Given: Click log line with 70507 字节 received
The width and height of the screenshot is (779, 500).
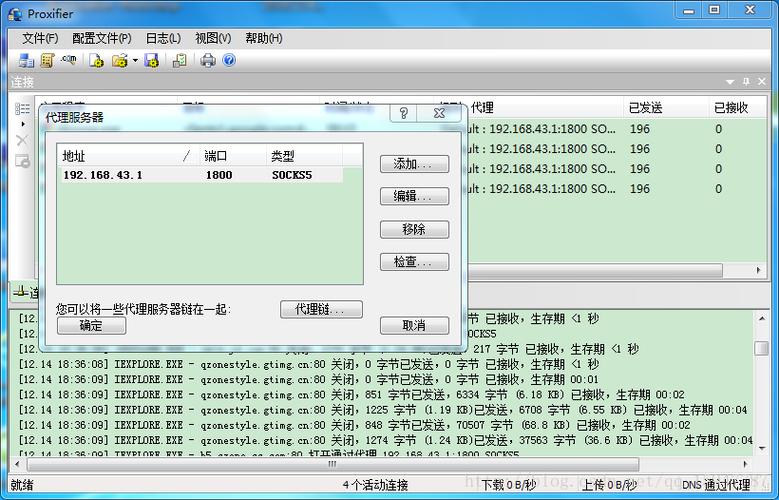Looking at the screenshot, I should tap(354, 425).
